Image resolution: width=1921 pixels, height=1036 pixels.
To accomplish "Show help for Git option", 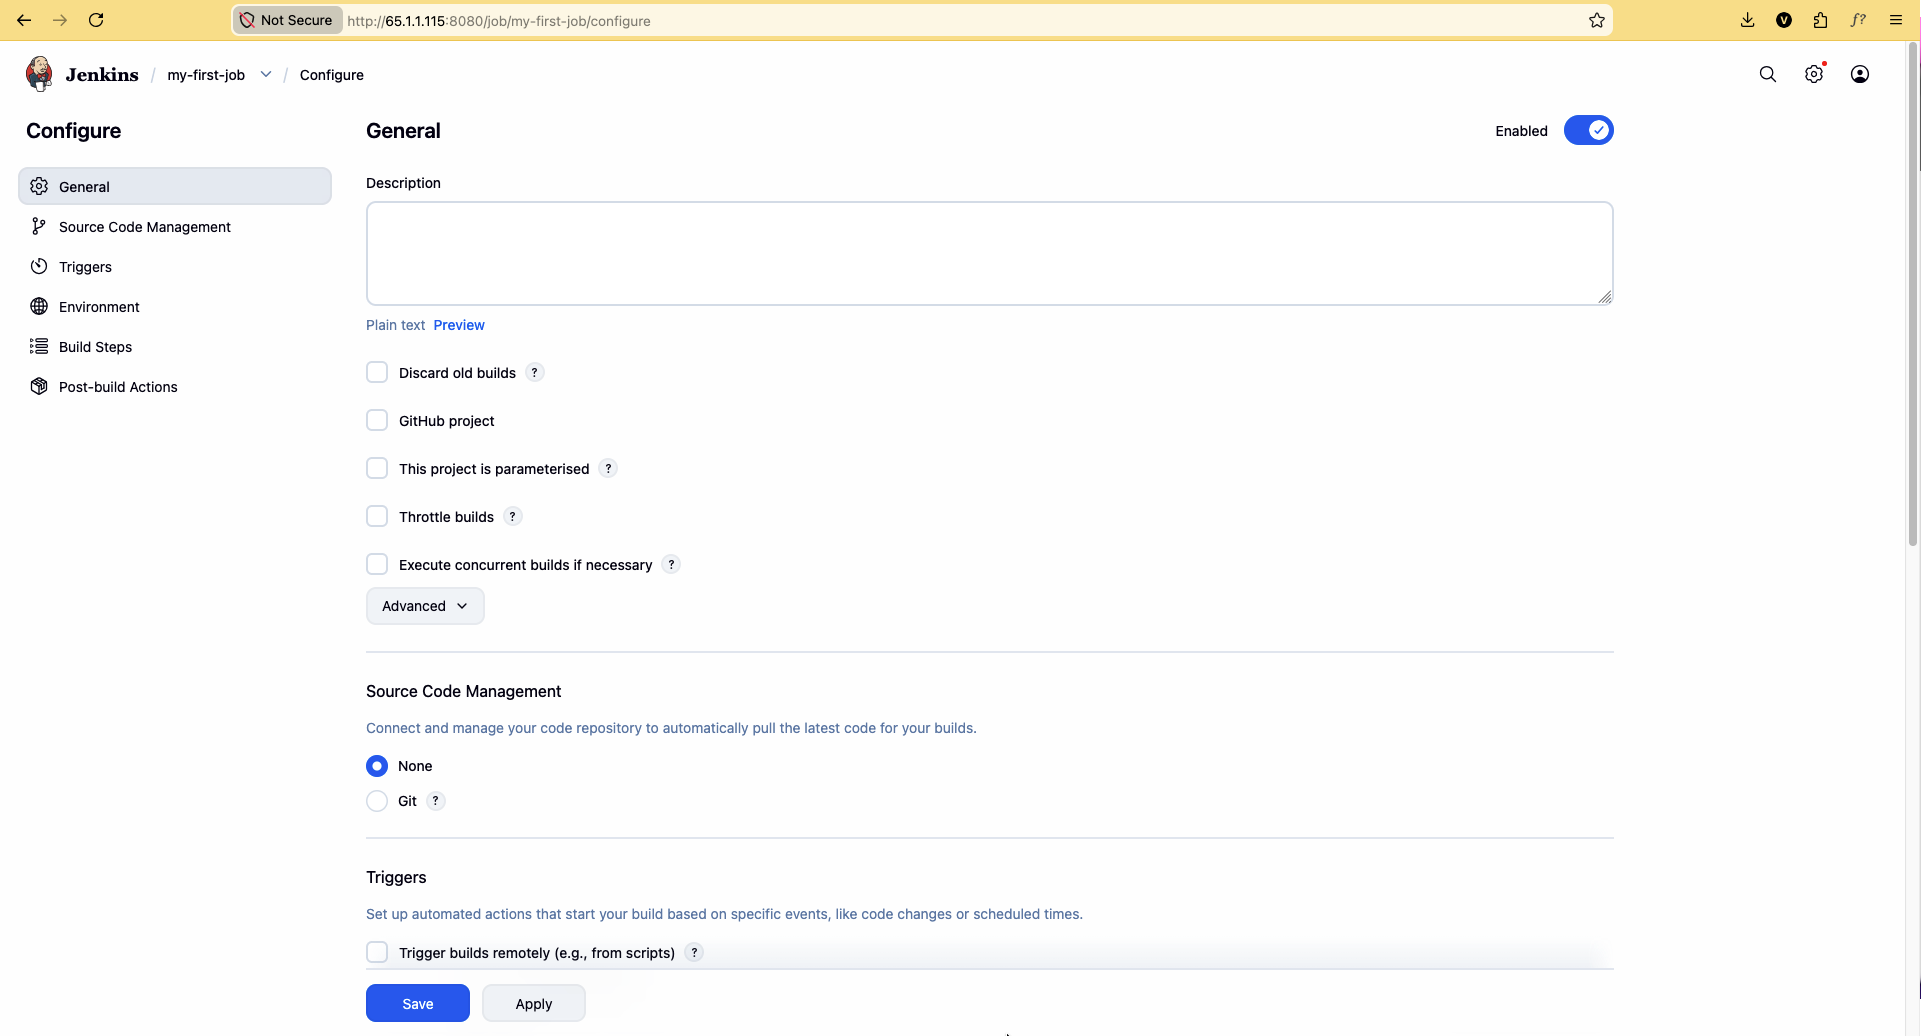I will click(436, 800).
